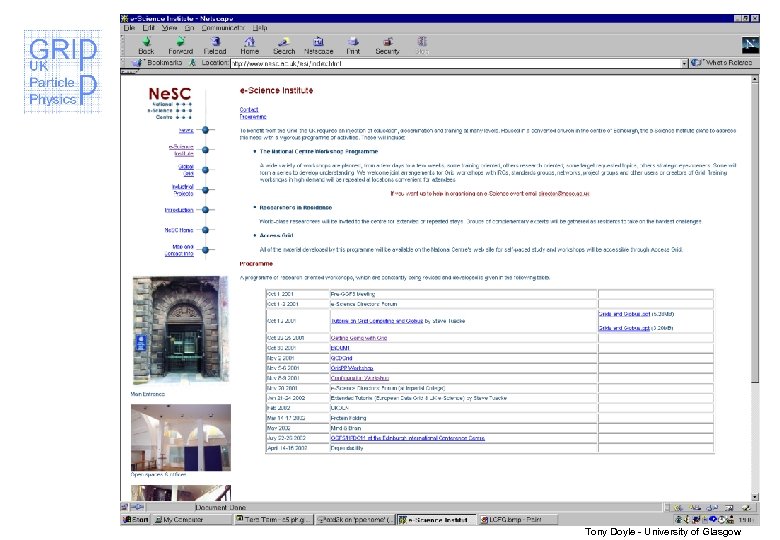This screenshot has width=780, height=540.
Task: Switch to the Tera Term taskbar window
Action: click(x=274, y=520)
